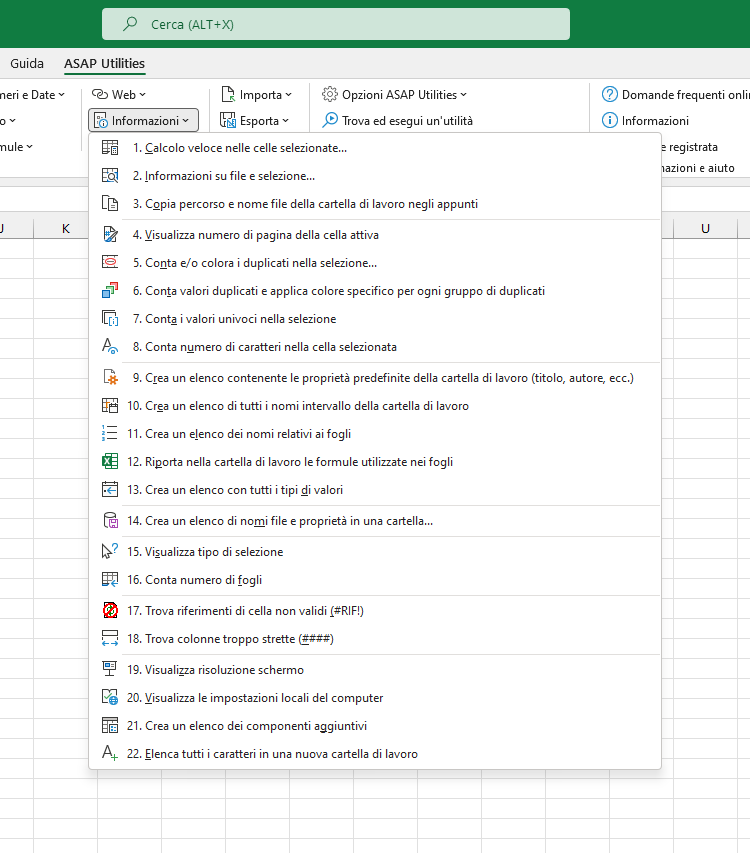750x853 pixels.
Task: Choose Visualizza risoluzione schermo
Action: coord(375,670)
